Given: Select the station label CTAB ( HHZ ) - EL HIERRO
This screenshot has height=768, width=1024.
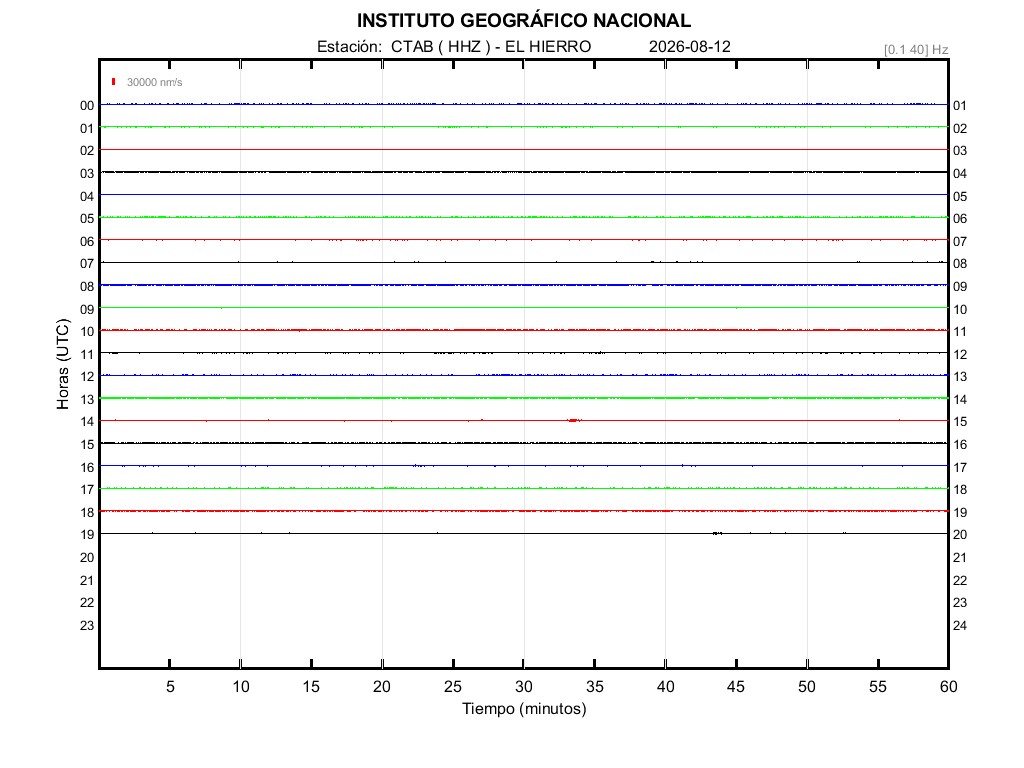Looking at the screenshot, I should pyautogui.click(x=490, y=46).
